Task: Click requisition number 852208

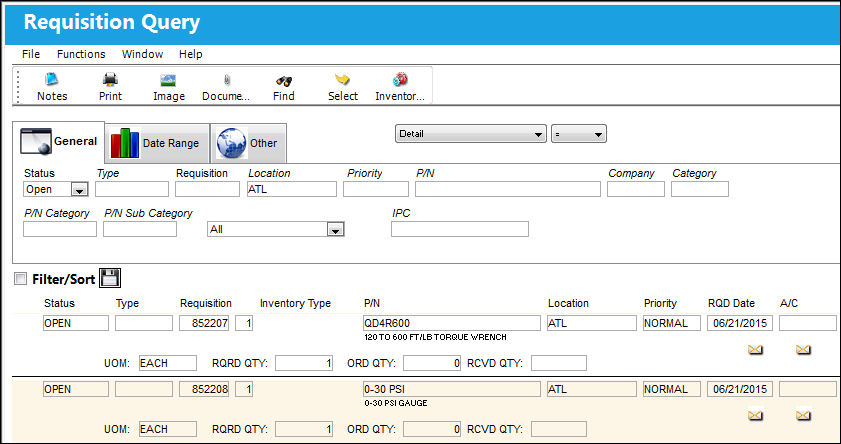Action: click(x=204, y=389)
